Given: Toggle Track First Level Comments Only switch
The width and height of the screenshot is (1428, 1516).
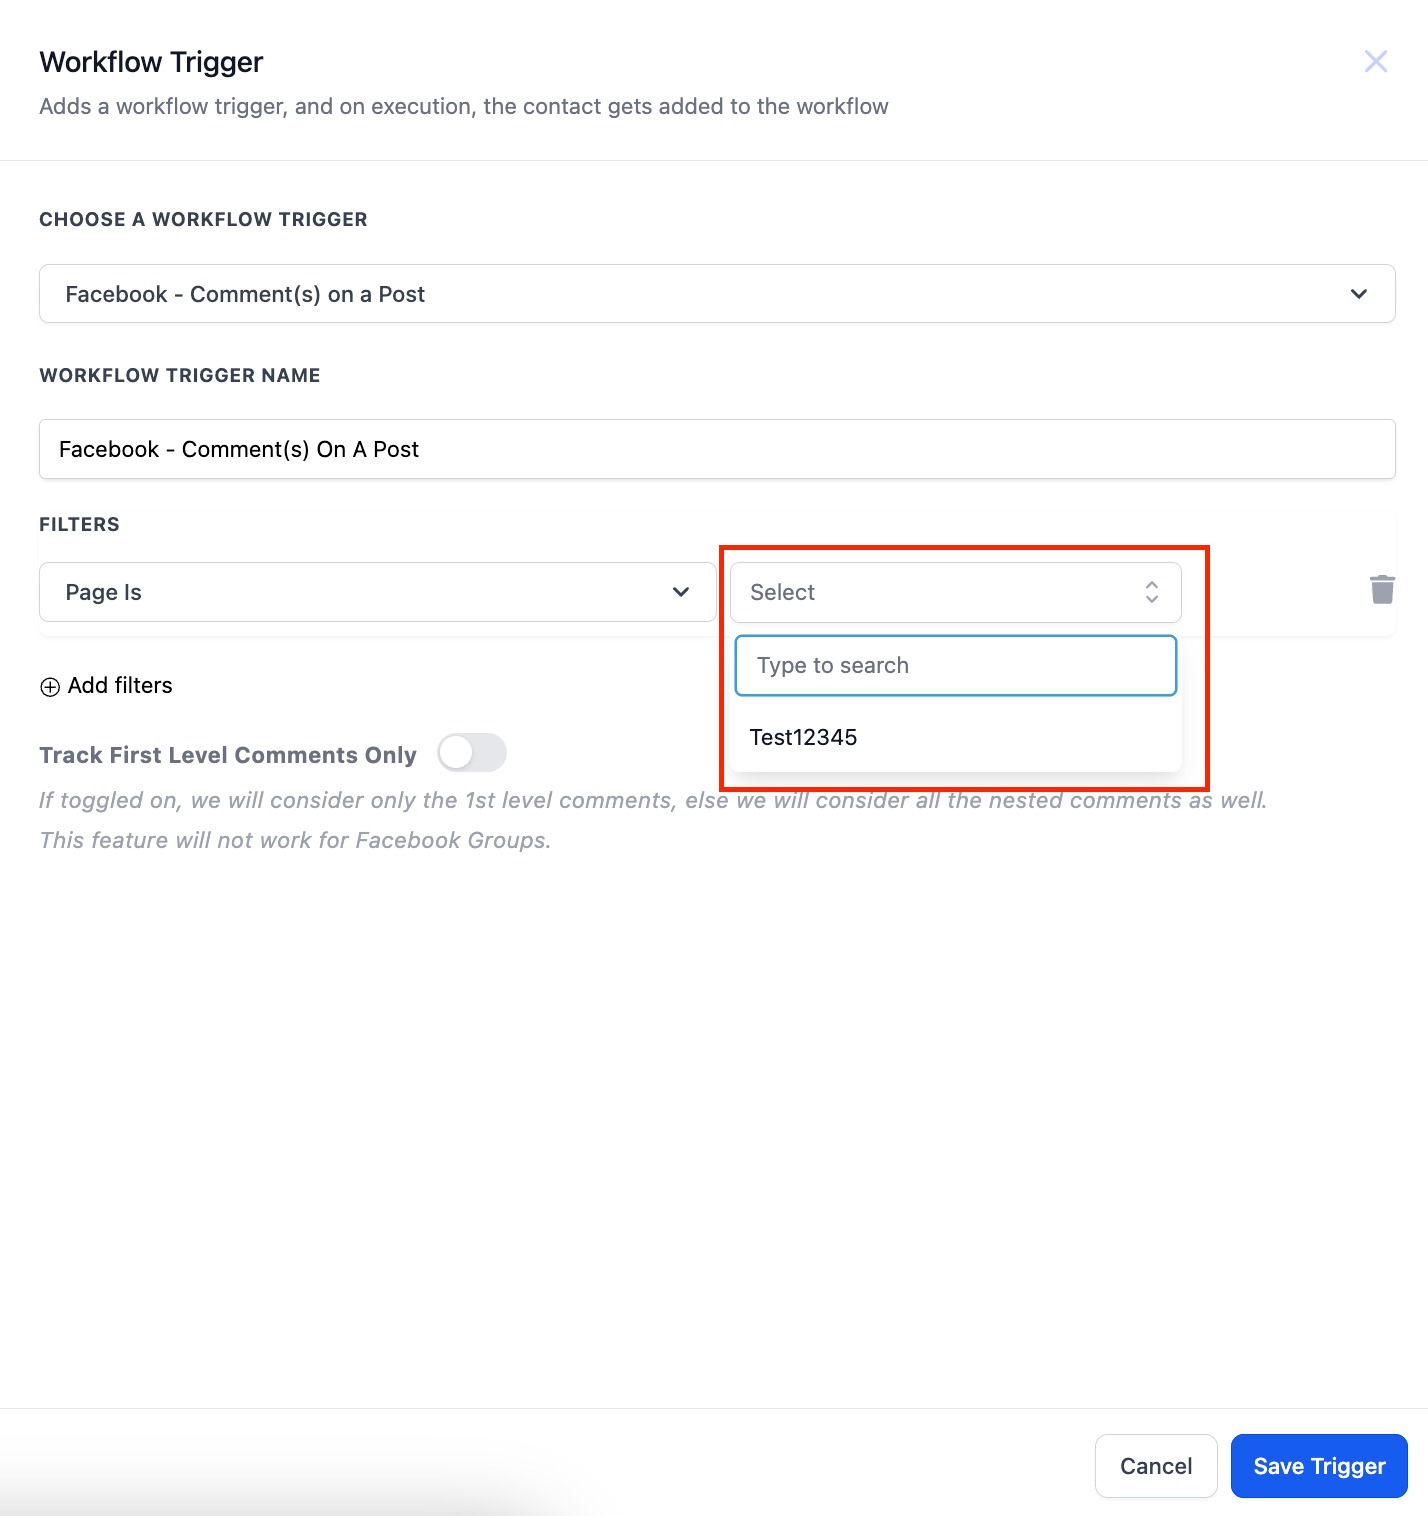Looking at the screenshot, I should [x=472, y=753].
